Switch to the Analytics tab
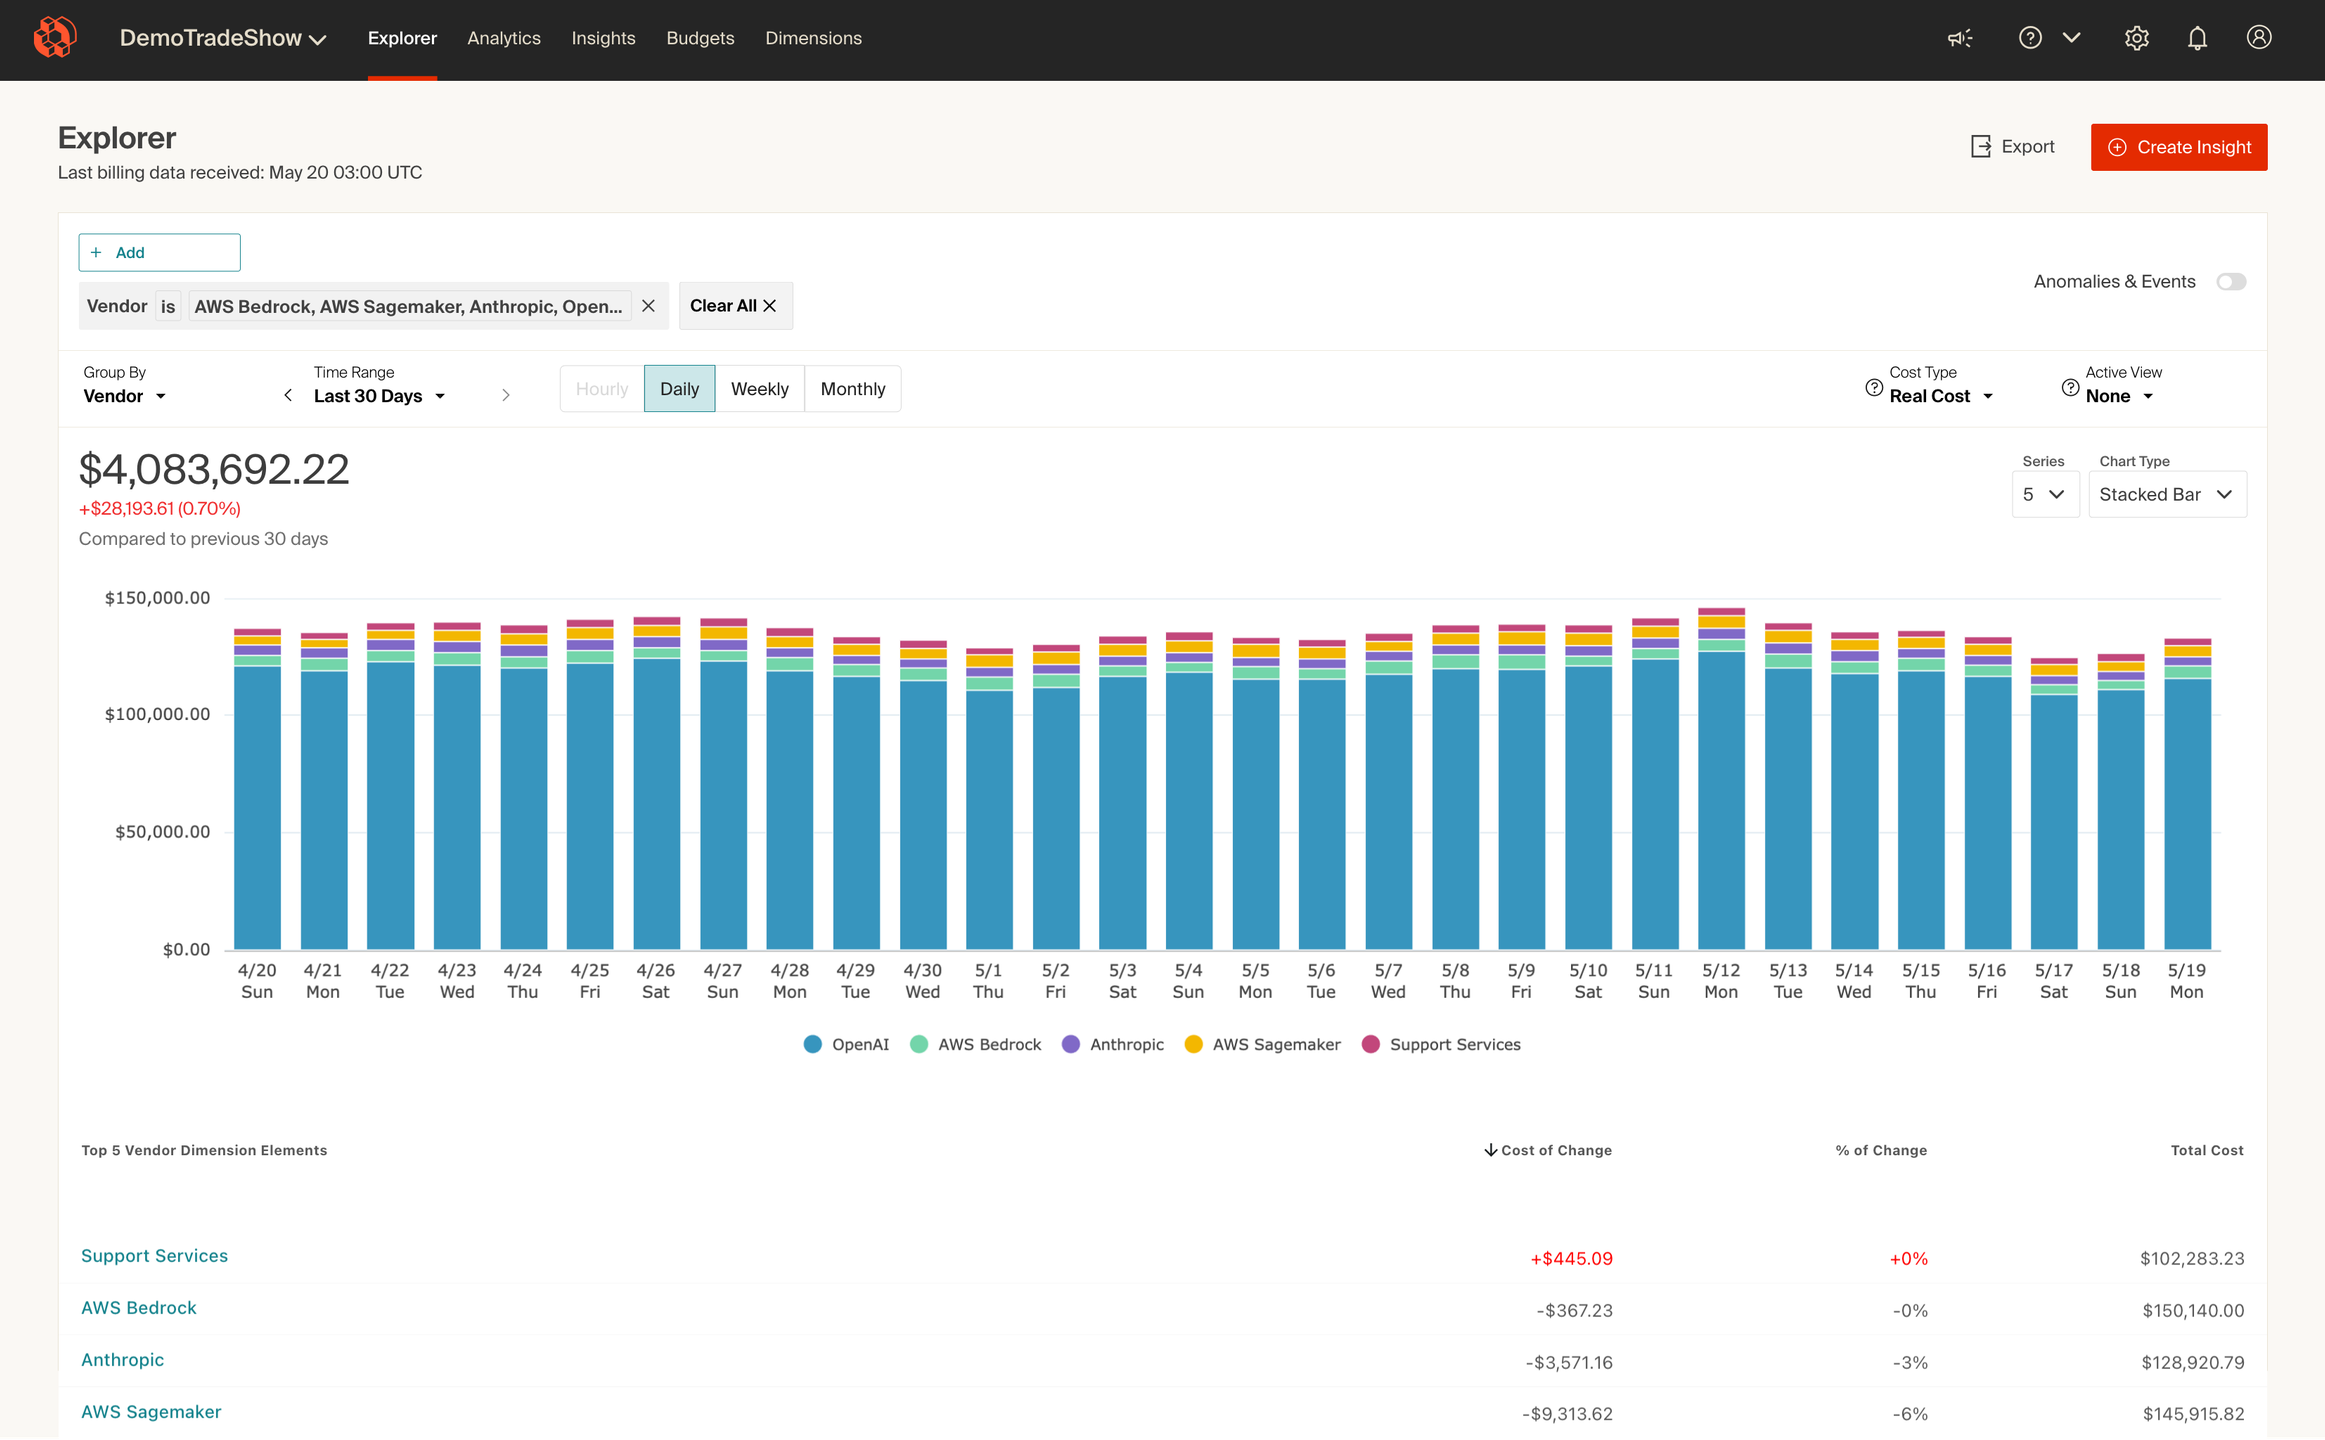 [x=504, y=38]
